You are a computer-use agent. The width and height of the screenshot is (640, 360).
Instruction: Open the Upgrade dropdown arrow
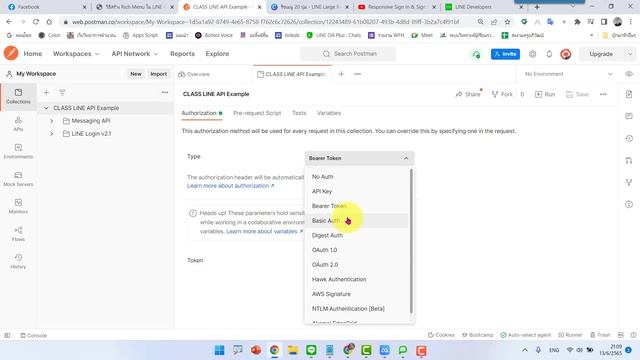point(630,54)
